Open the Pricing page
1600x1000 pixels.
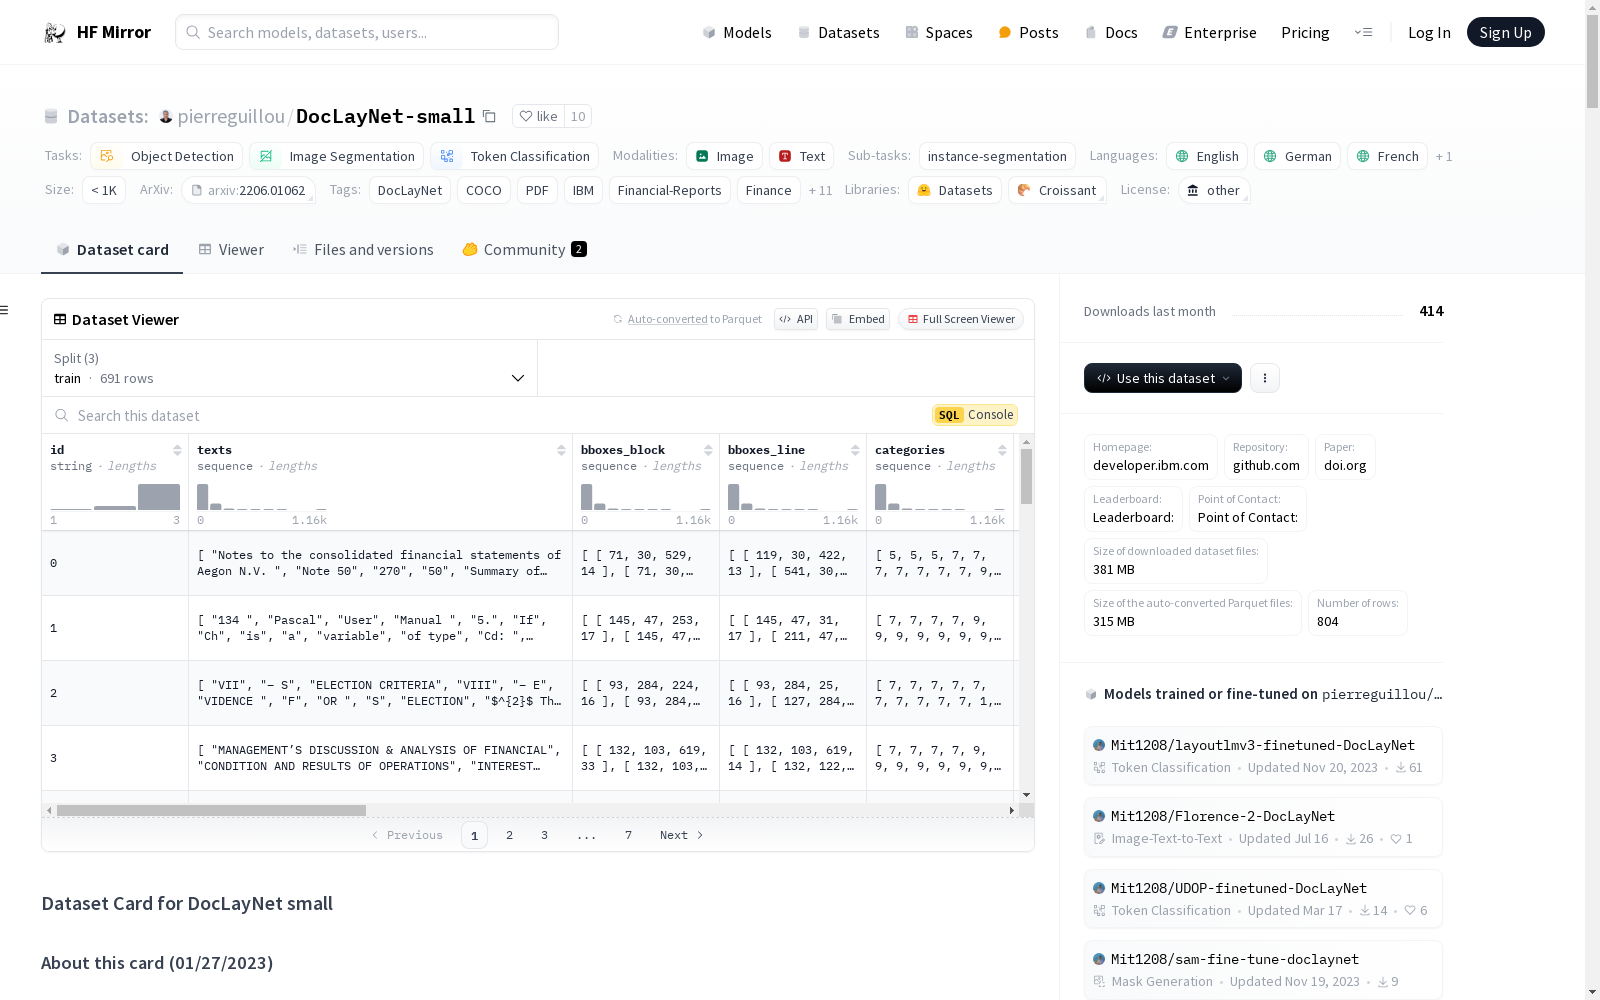[1305, 33]
